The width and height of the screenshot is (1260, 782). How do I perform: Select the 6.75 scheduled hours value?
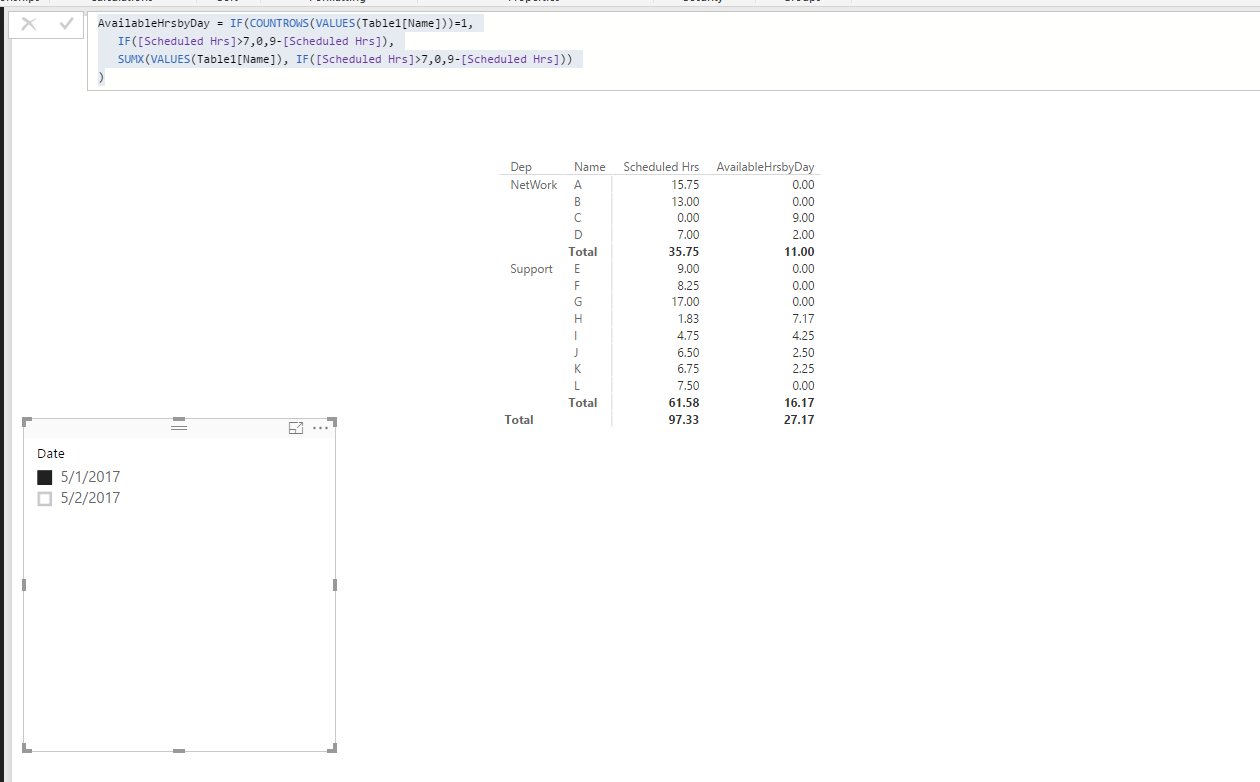[x=688, y=369]
